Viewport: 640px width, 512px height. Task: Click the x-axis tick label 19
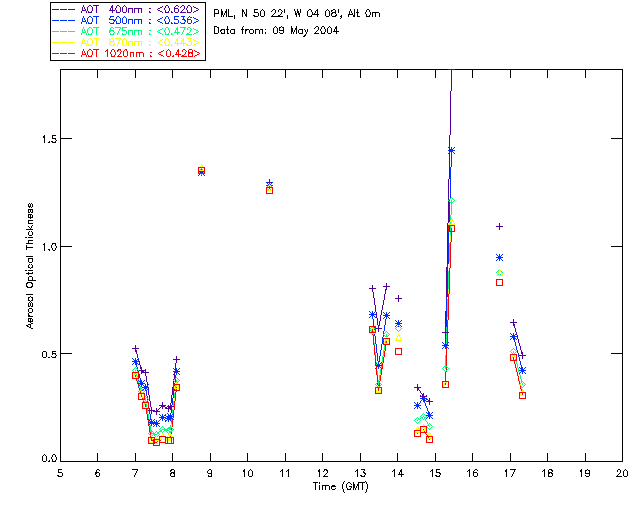click(x=585, y=473)
